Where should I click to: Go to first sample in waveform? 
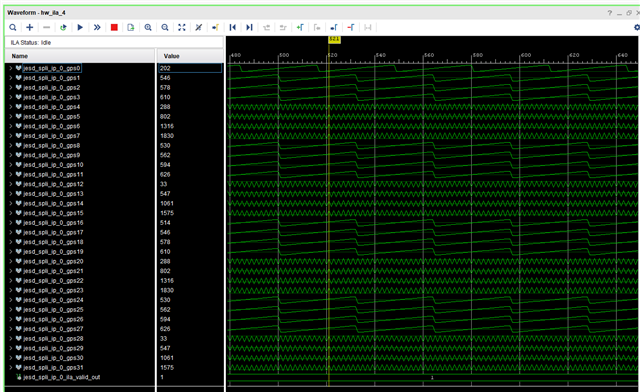point(233,27)
